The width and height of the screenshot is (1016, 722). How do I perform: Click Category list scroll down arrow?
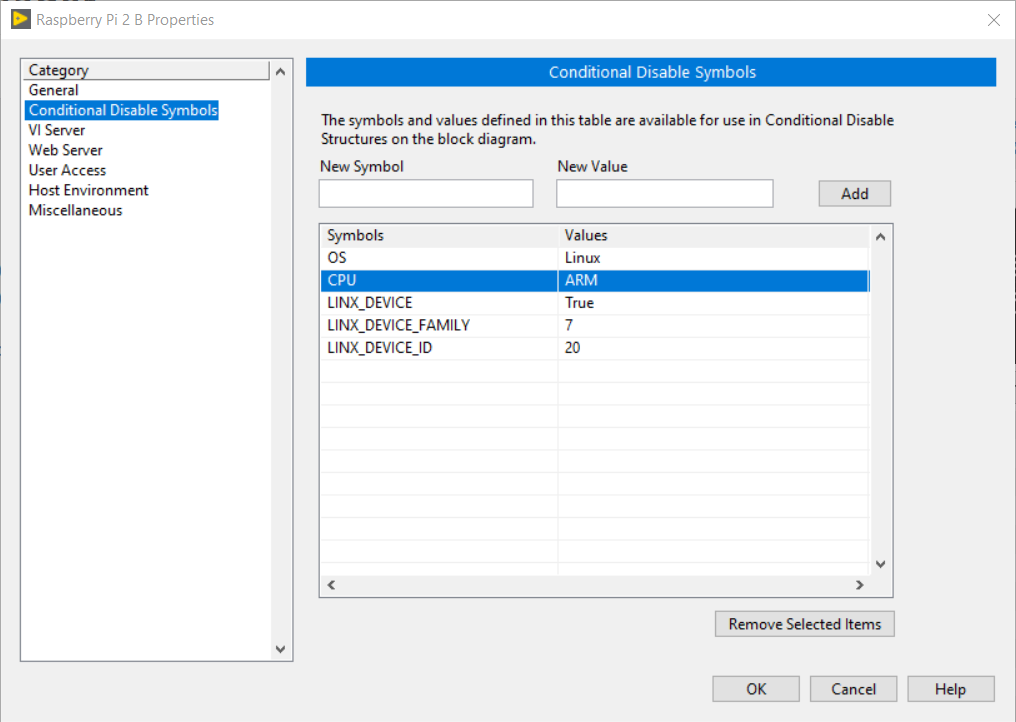(281, 649)
